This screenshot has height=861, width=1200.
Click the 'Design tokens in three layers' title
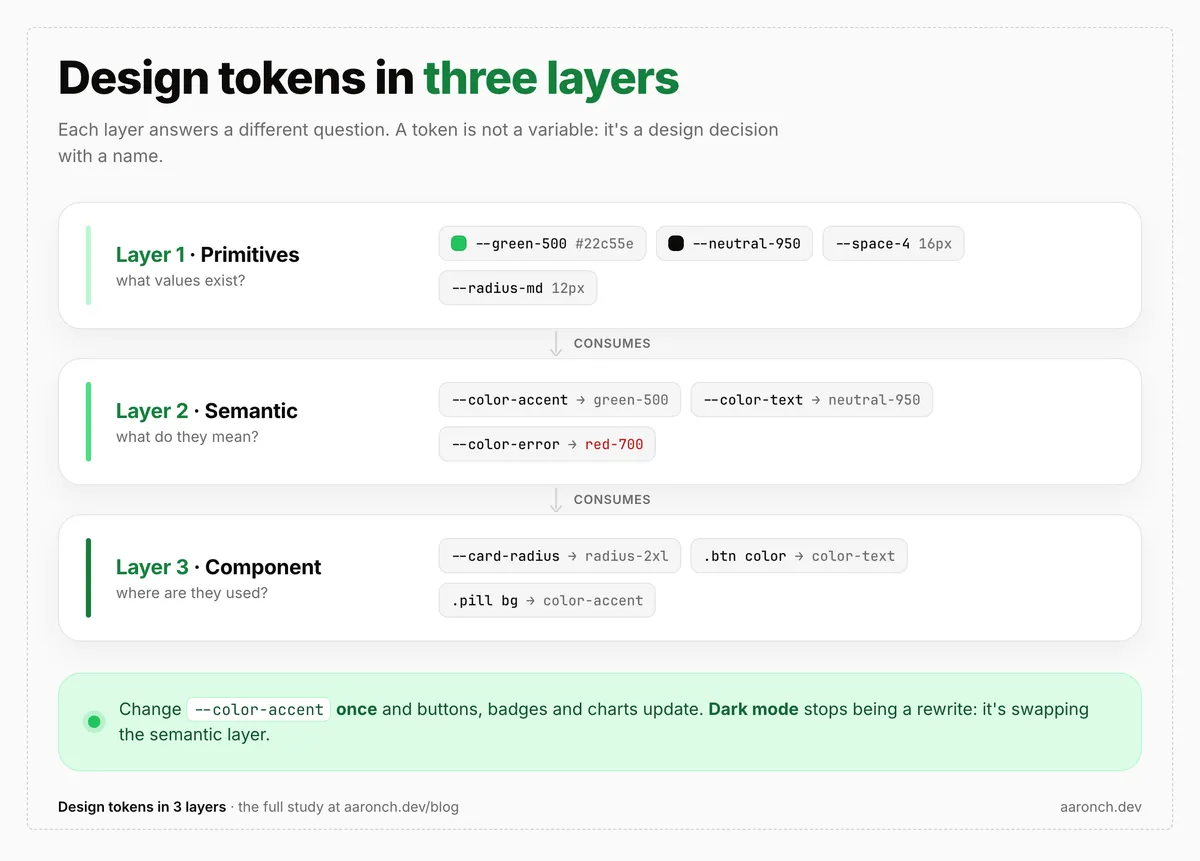(x=368, y=78)
